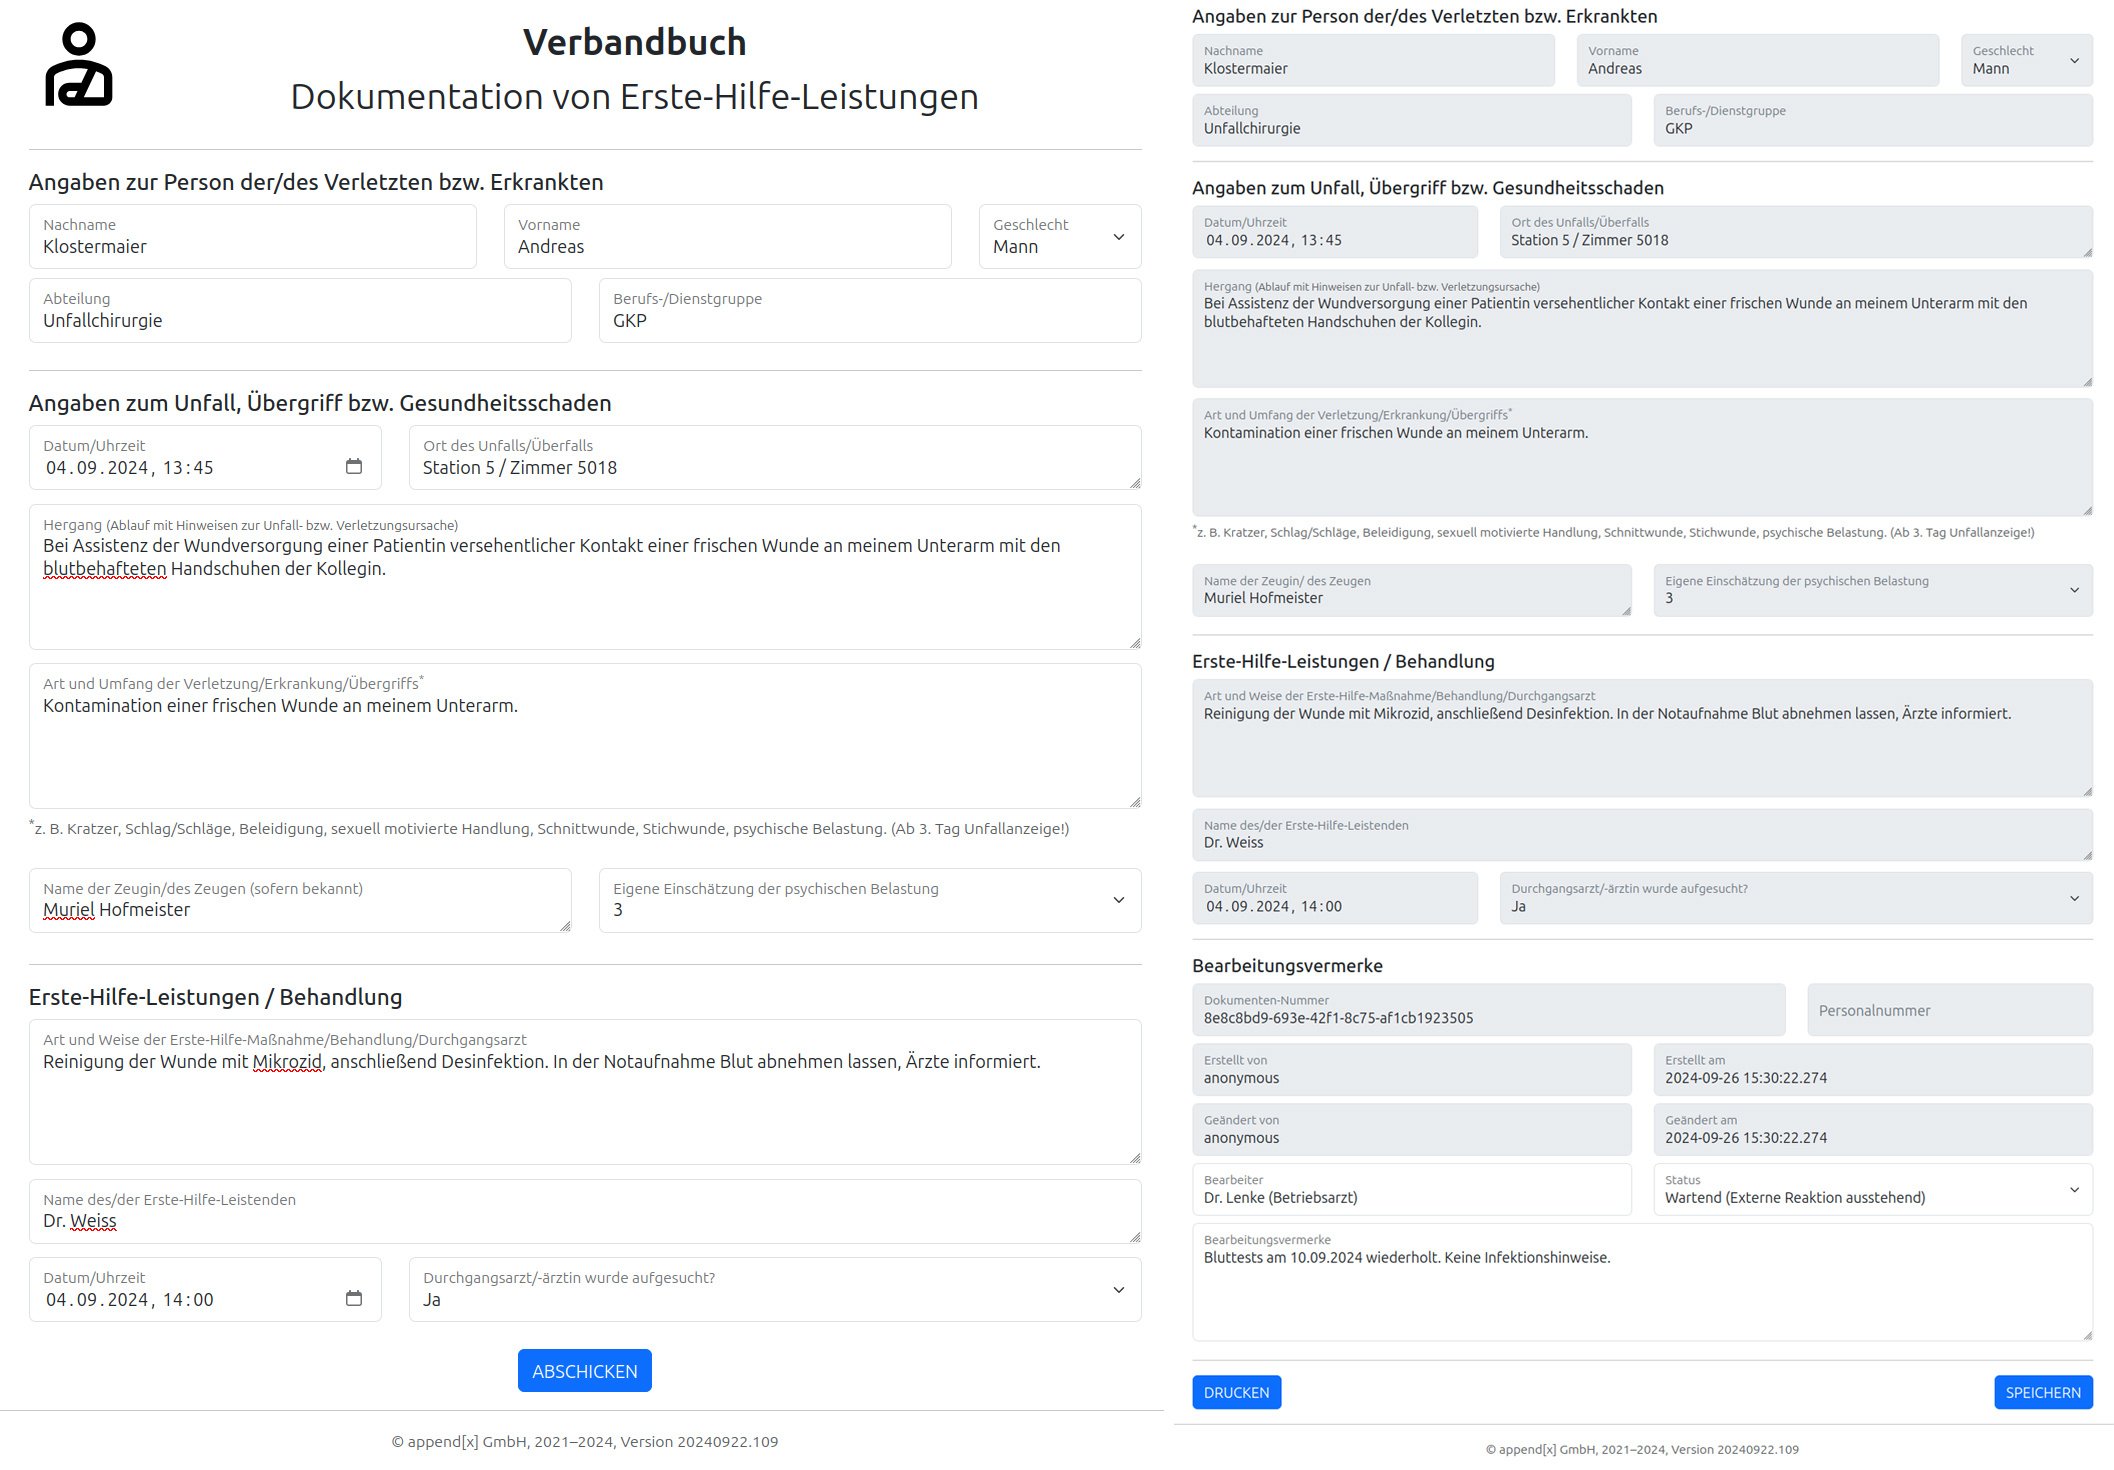Open calendar picker for treatment Datum/Uhrzeit 14:00

(x=353, y=1299)
